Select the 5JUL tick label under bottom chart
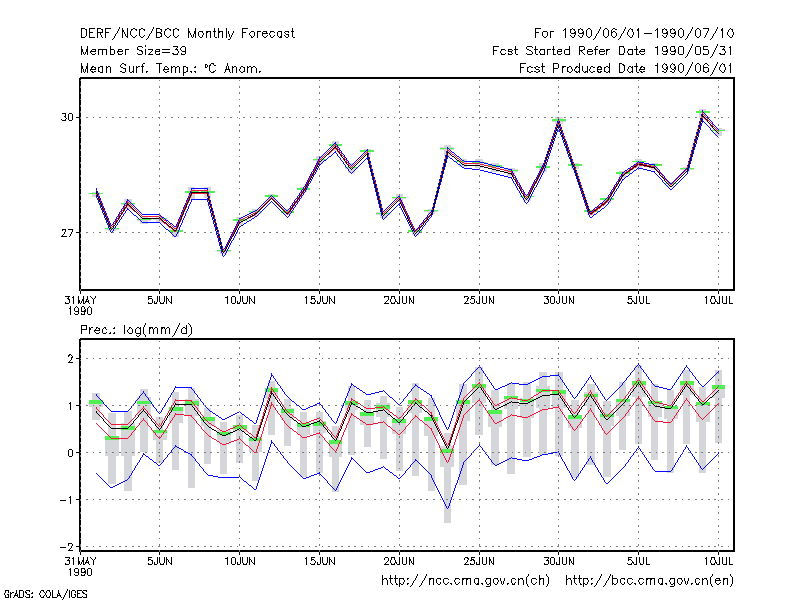The image size is (800, 600). pos(638,561)
